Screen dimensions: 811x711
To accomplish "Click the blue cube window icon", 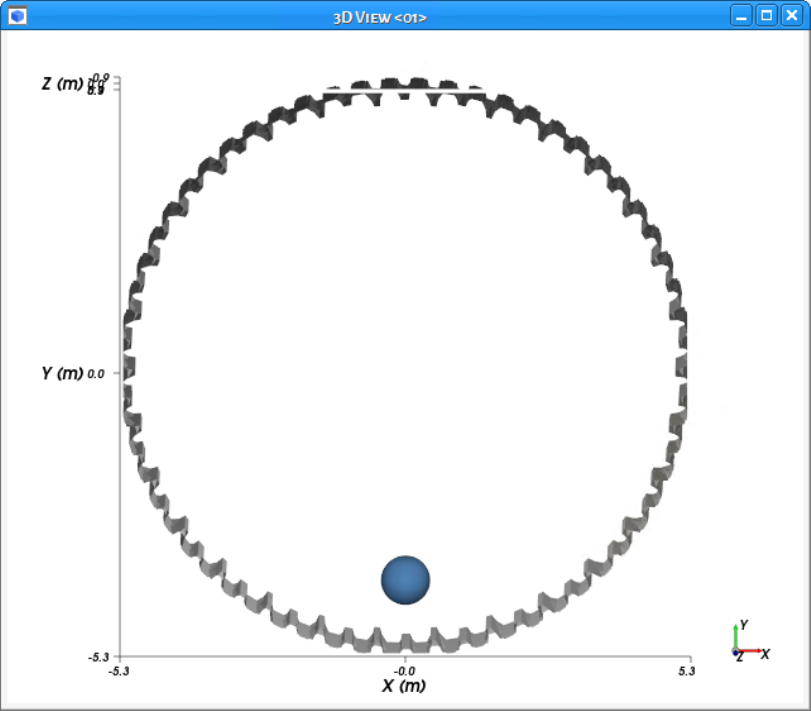I will coord(18,16).
